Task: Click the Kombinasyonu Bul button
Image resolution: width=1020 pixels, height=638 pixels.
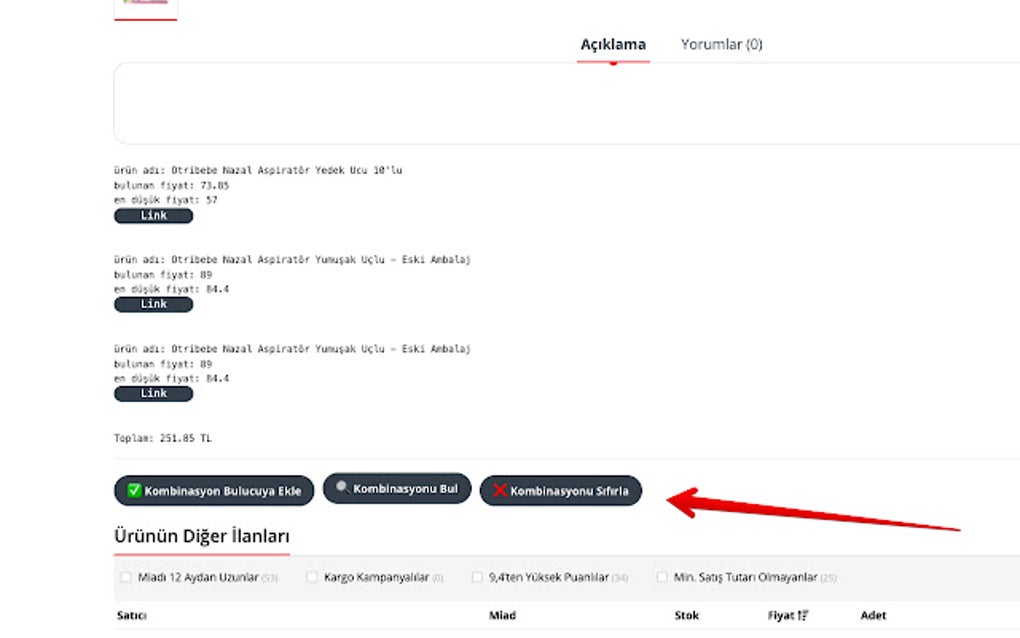Action: coord(397,488)
